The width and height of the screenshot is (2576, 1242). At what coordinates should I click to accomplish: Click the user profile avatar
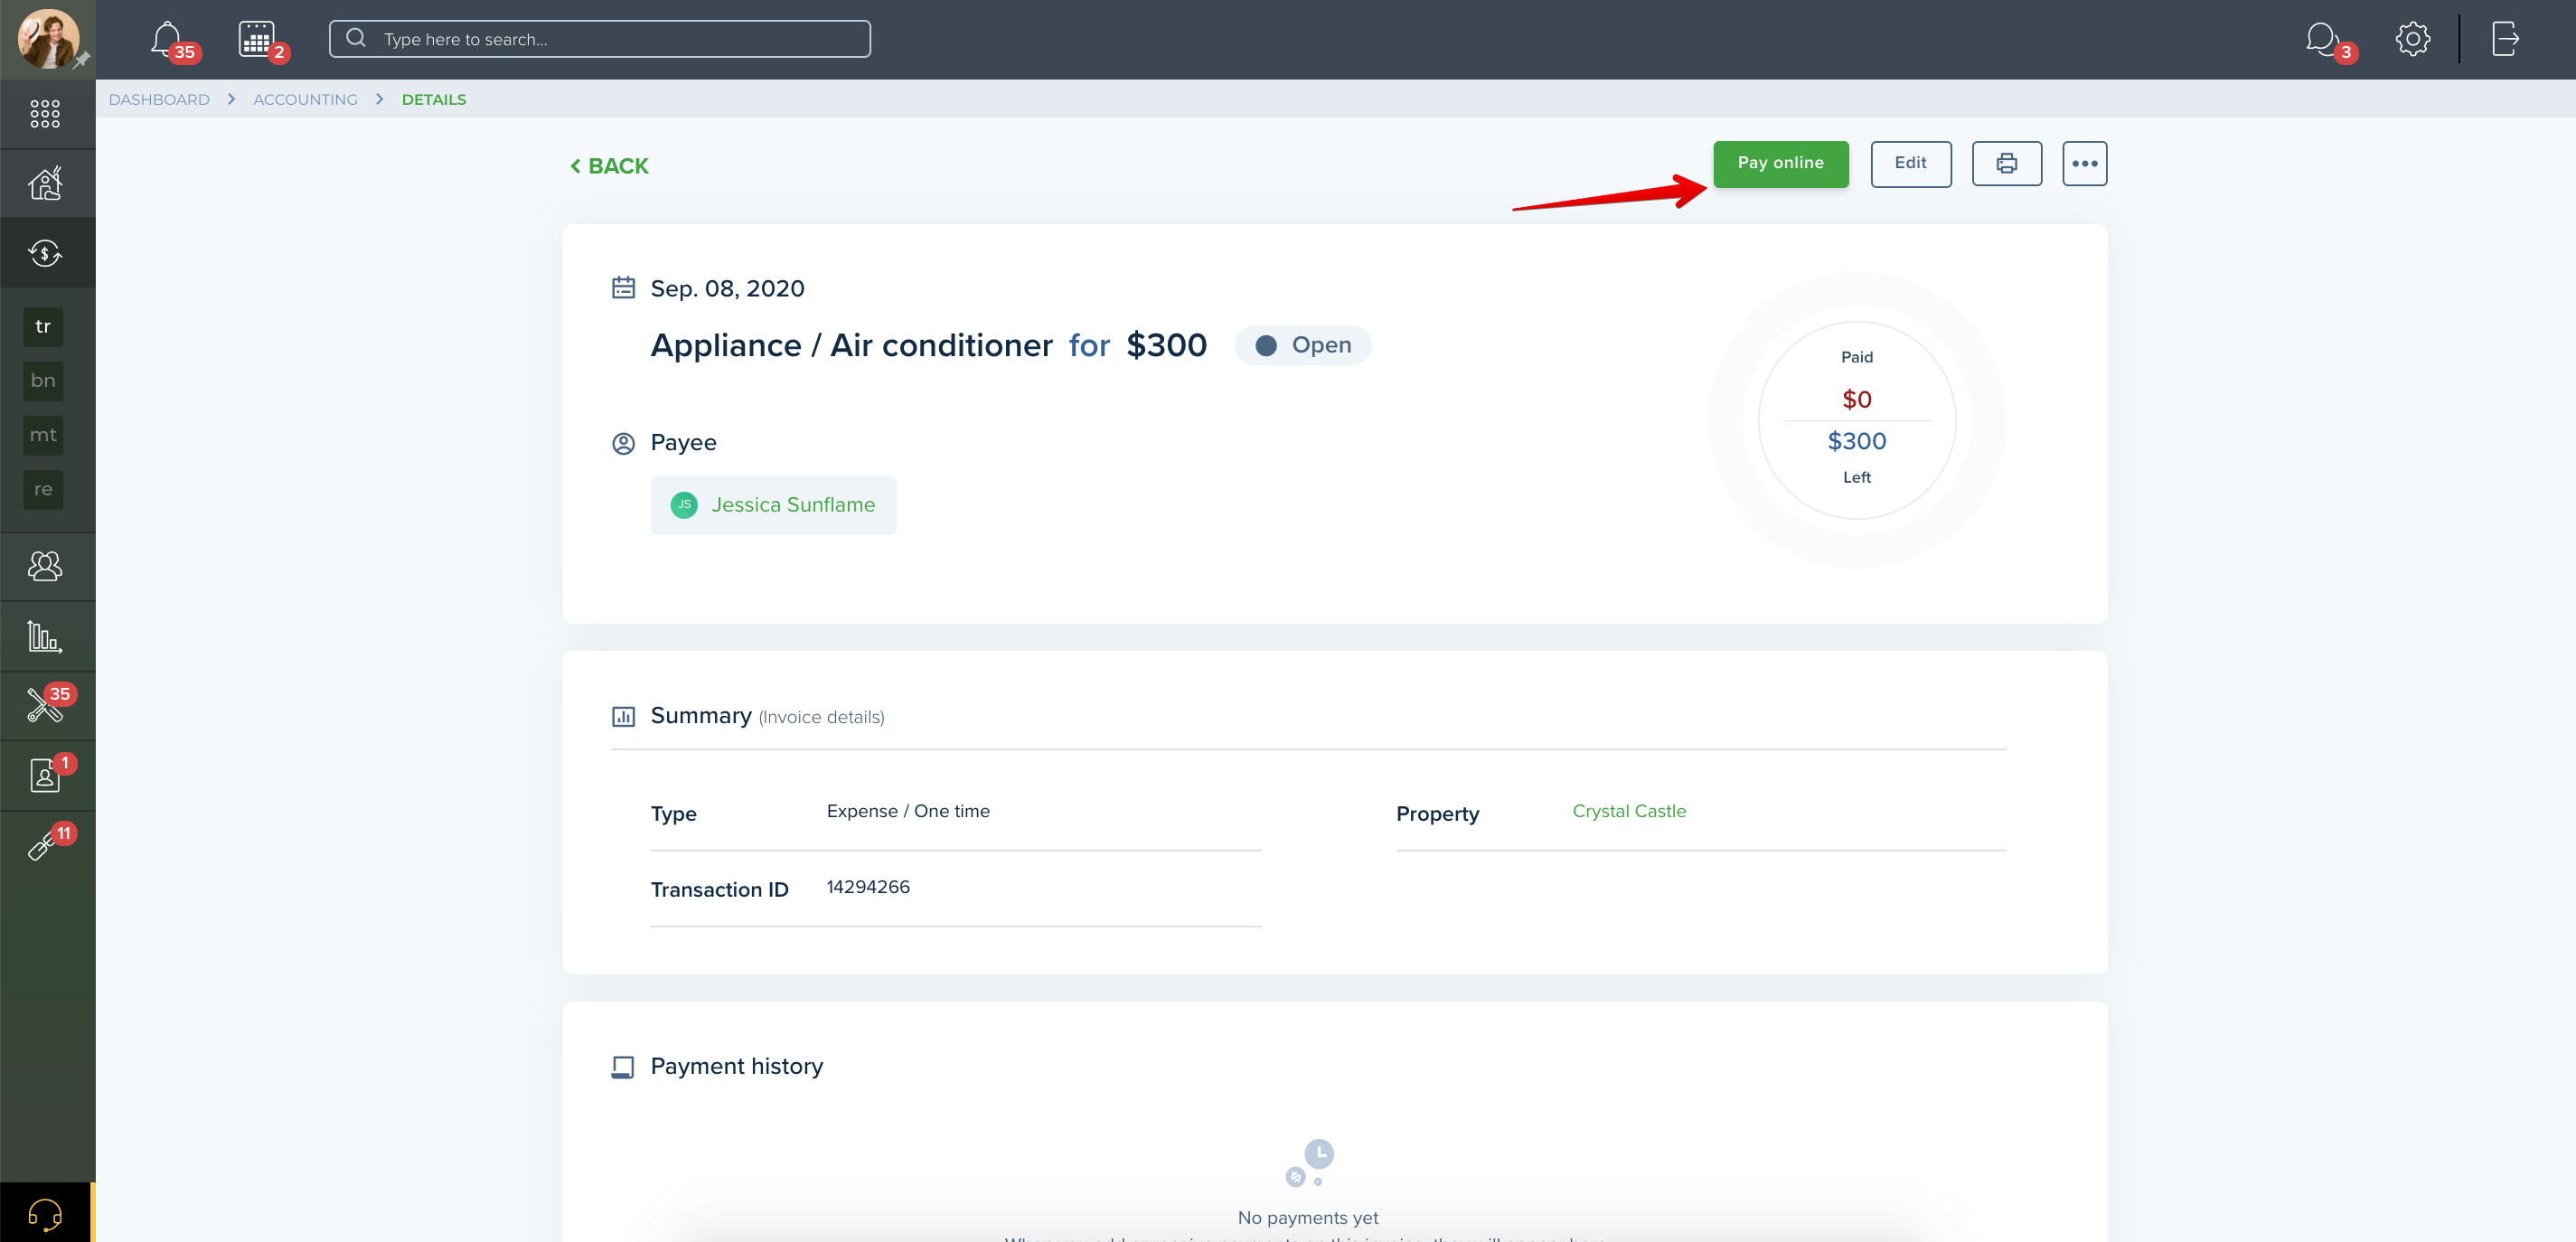tap(48, 39)
